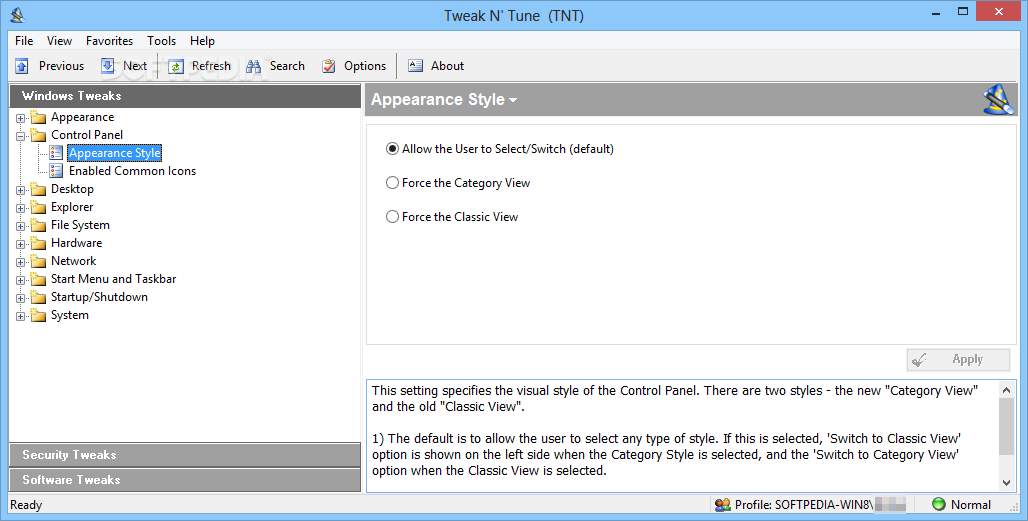Click the Network folder icon
Screen dimensions: 1028x521
pos(39,261)
